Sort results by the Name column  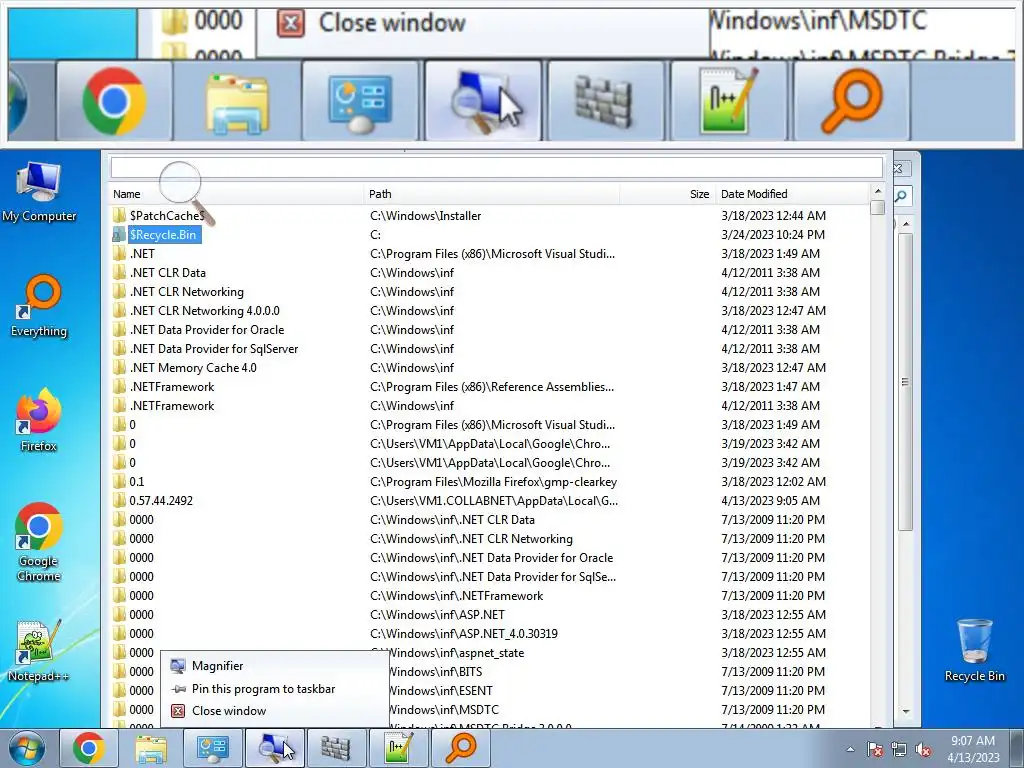point(236,194)
